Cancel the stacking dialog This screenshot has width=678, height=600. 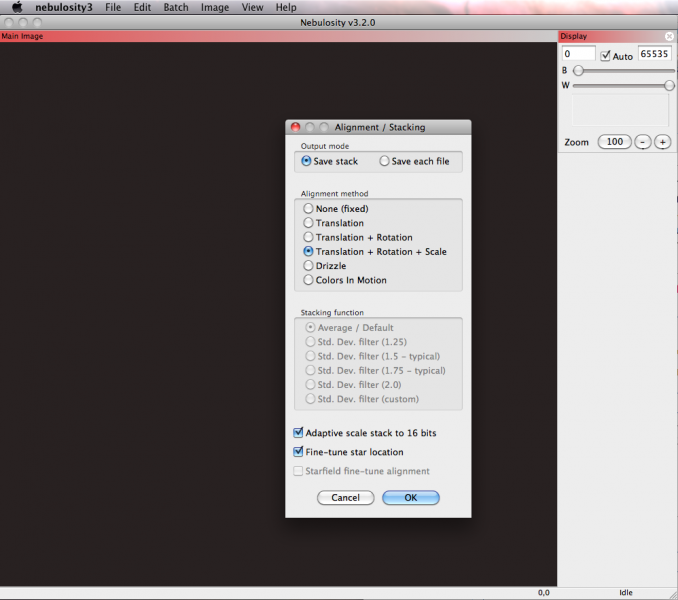(345, 498)
